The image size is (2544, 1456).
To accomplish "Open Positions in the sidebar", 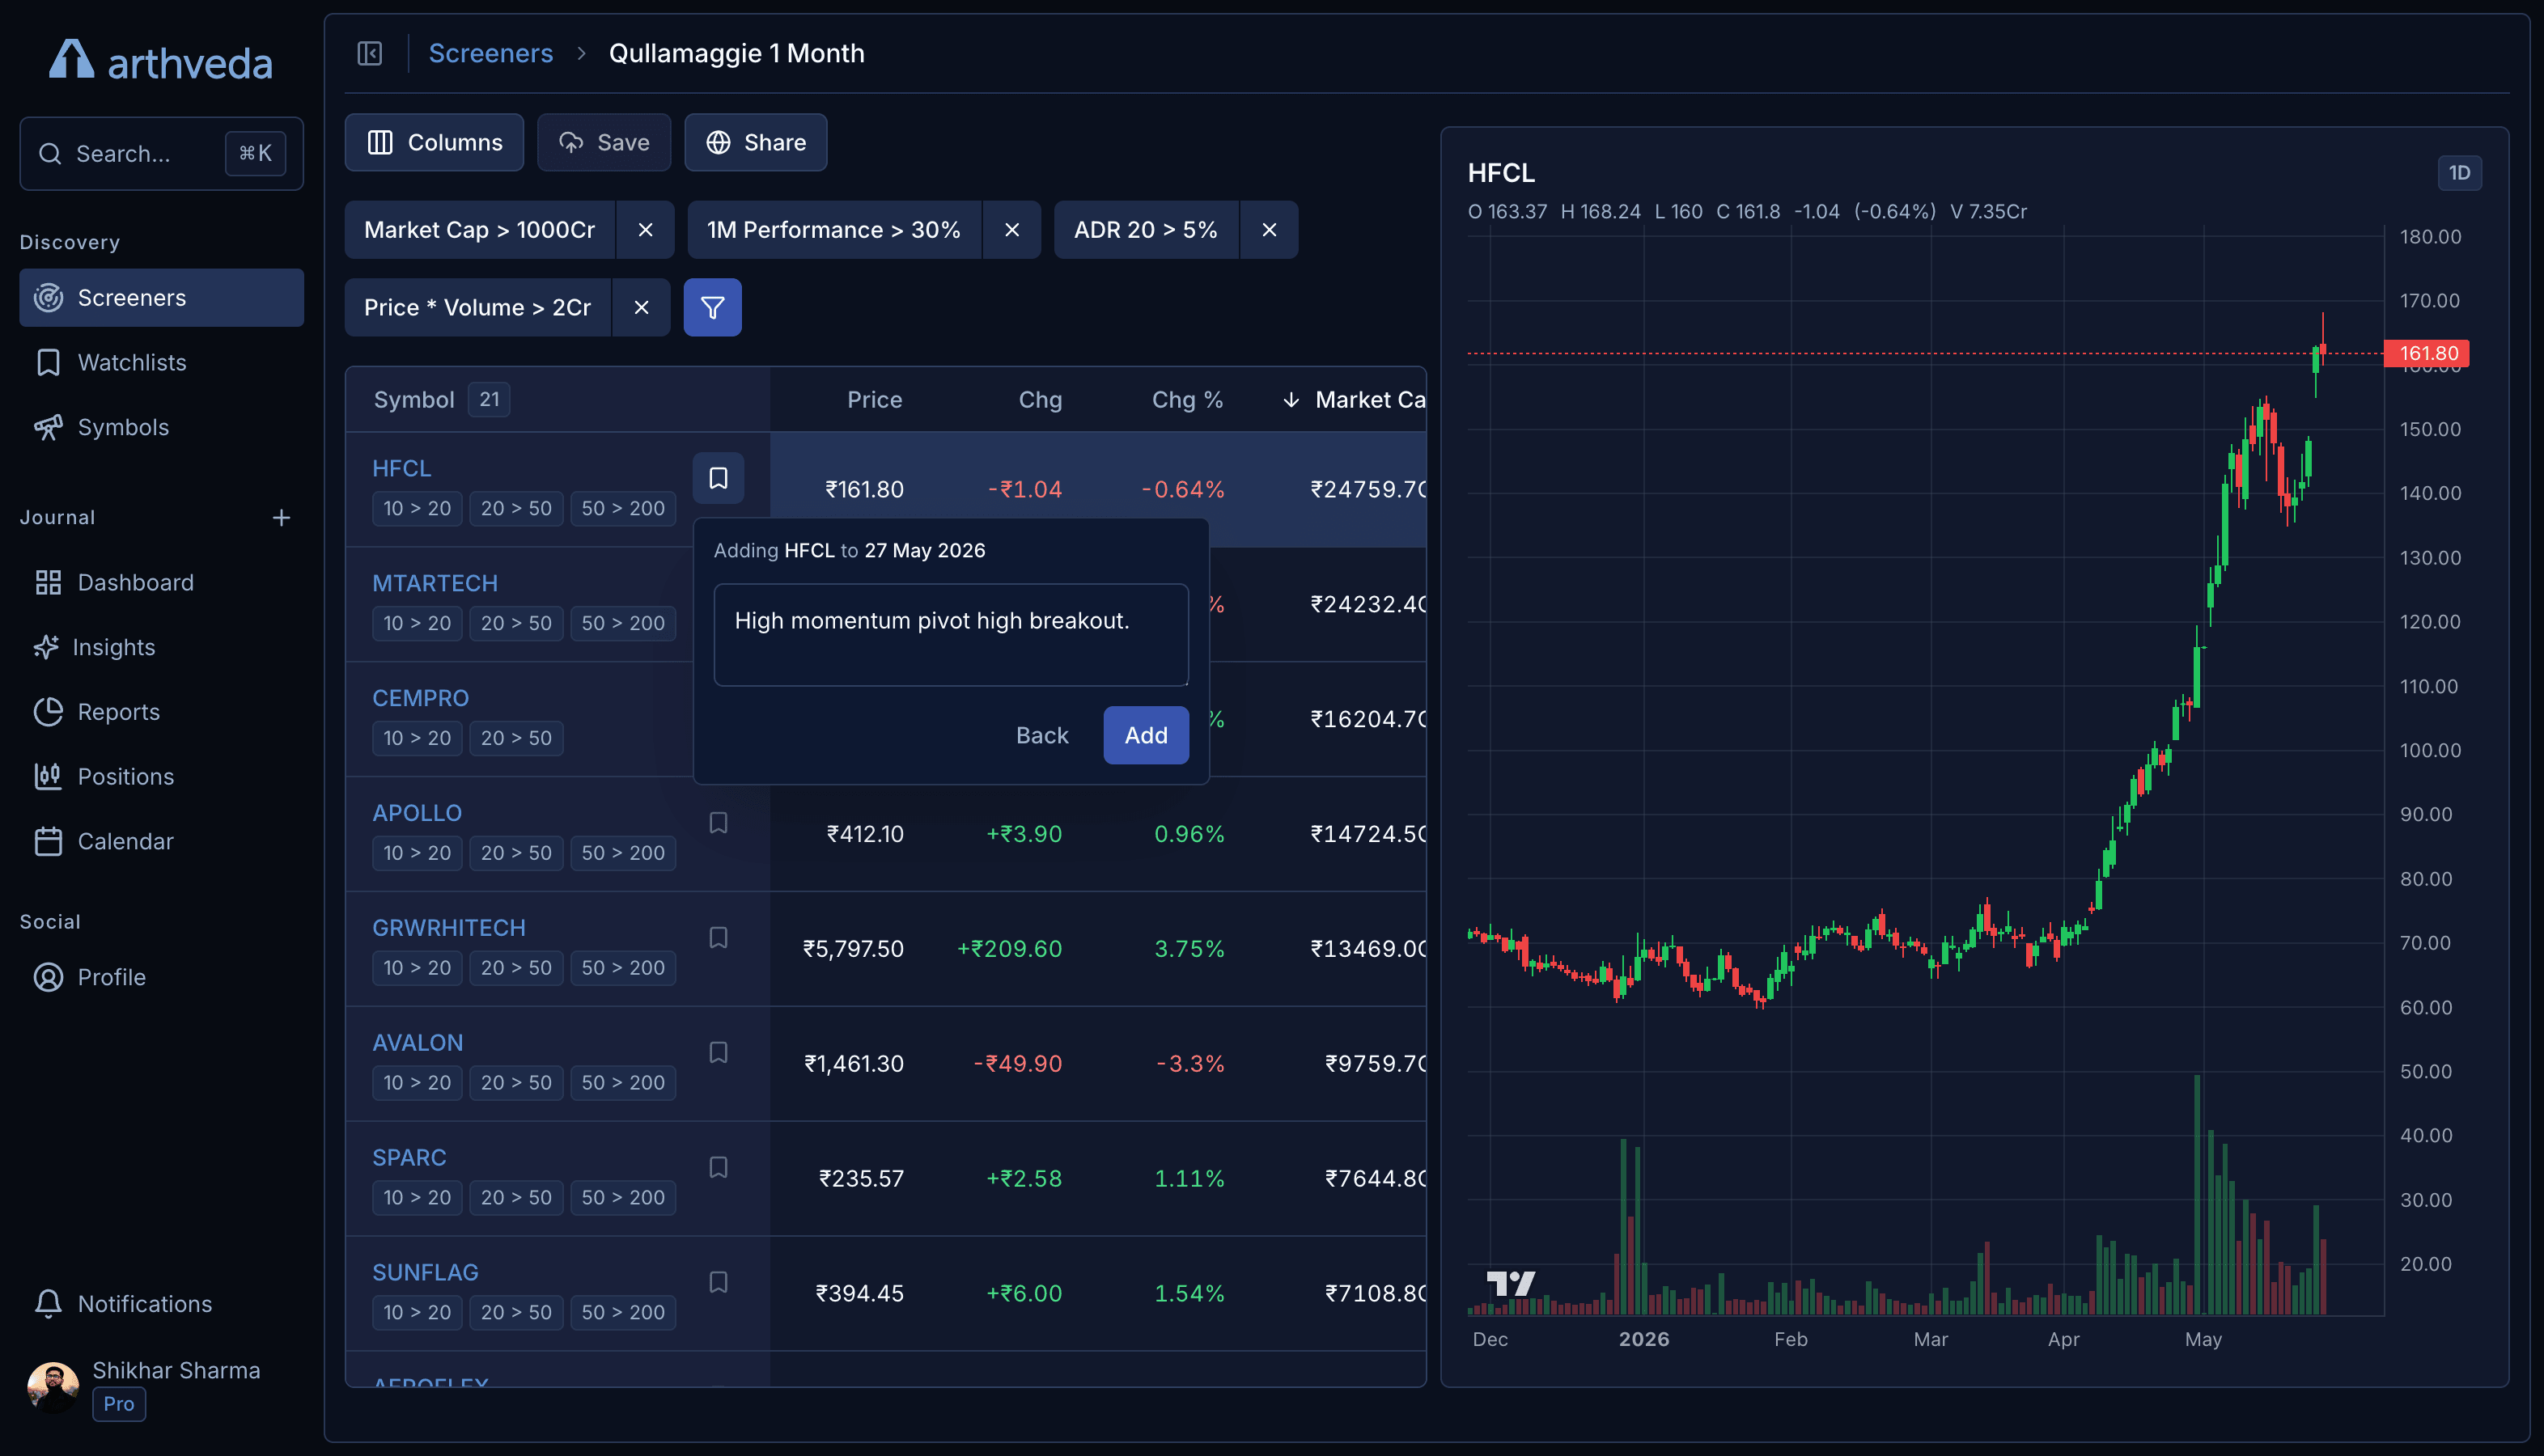I will 161,776.
